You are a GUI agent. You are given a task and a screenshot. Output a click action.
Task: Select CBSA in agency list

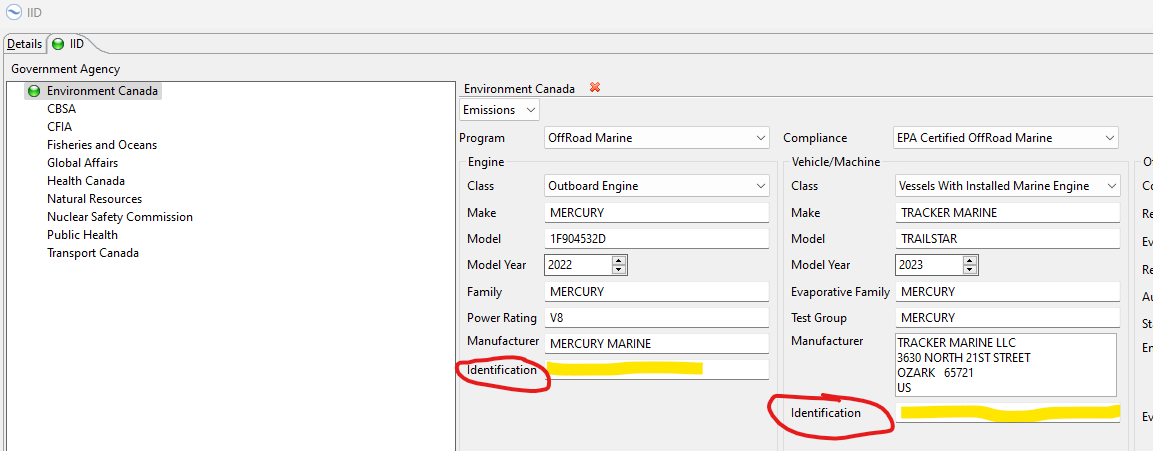(61, 109)
